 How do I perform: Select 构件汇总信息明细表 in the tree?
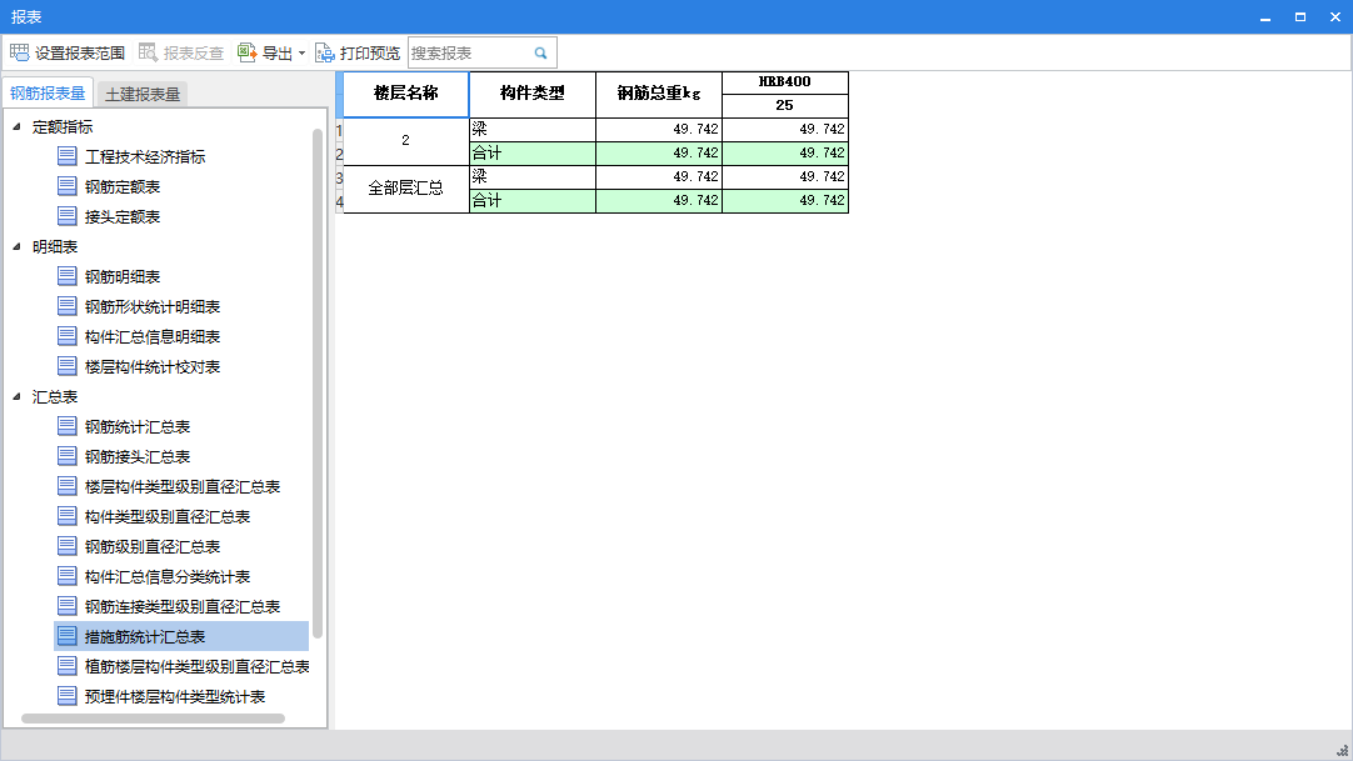[152, 337]
